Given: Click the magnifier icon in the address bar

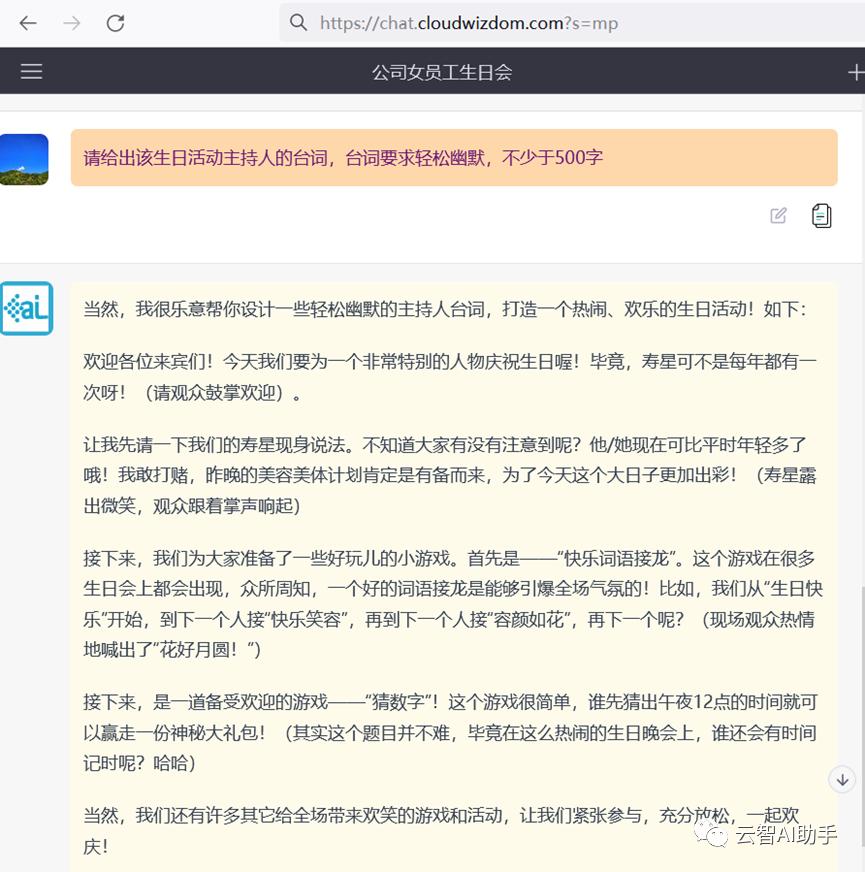Looking at the screenshot, I should click(297, 21).
